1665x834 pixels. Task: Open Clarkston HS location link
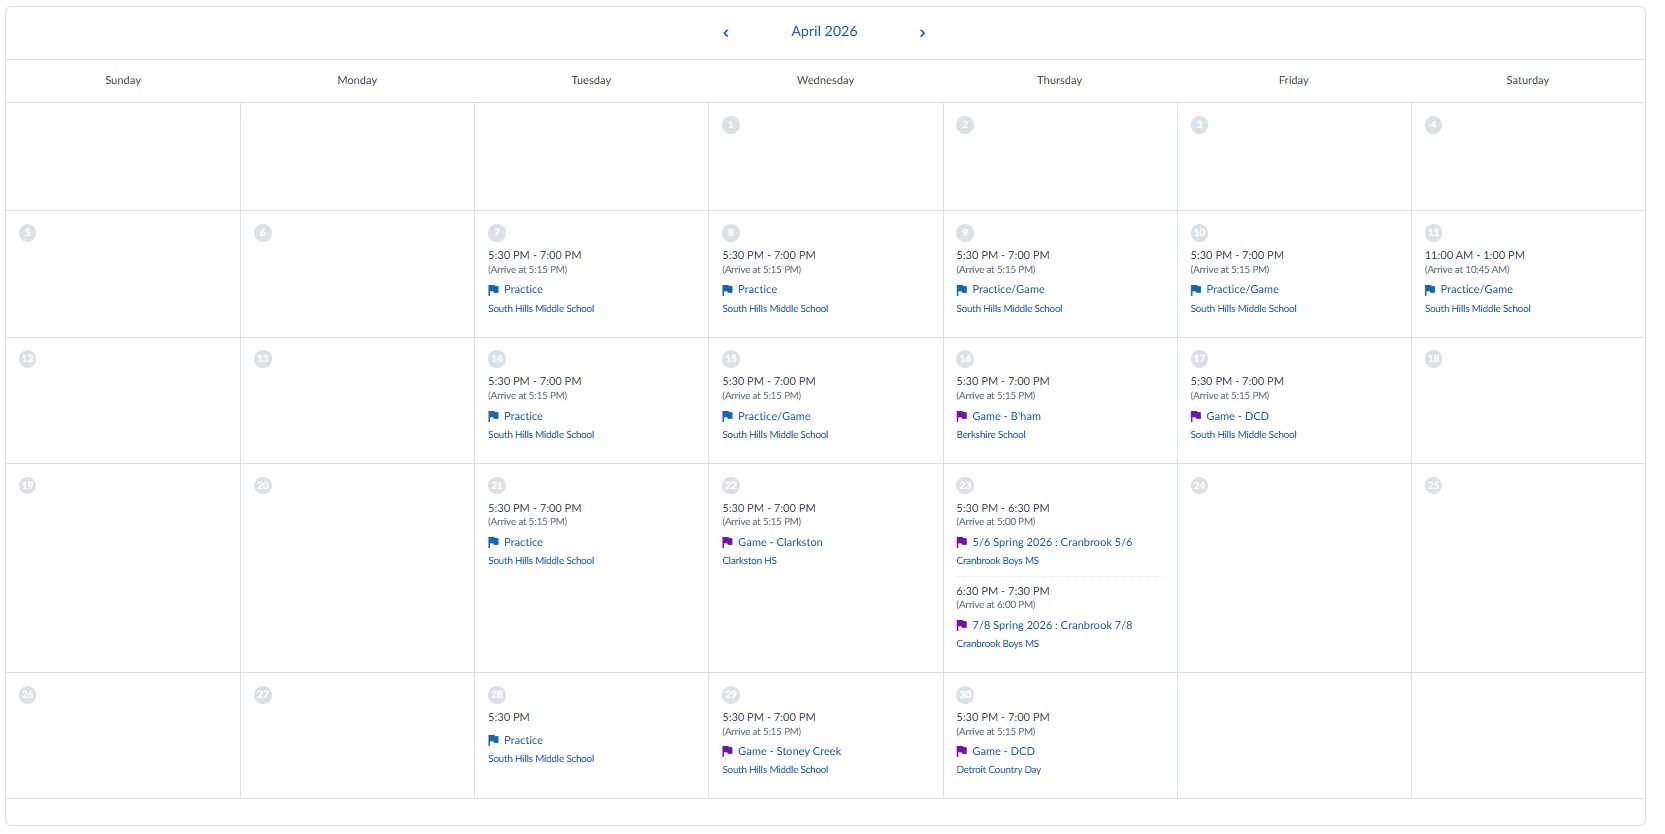(x=749, y=561)
